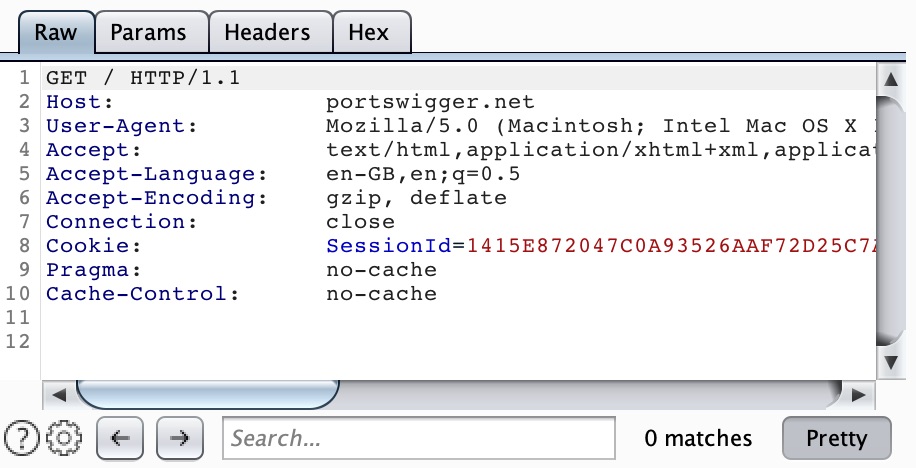
Task: Click the 0 matches counter
Action: click(698, 438)
